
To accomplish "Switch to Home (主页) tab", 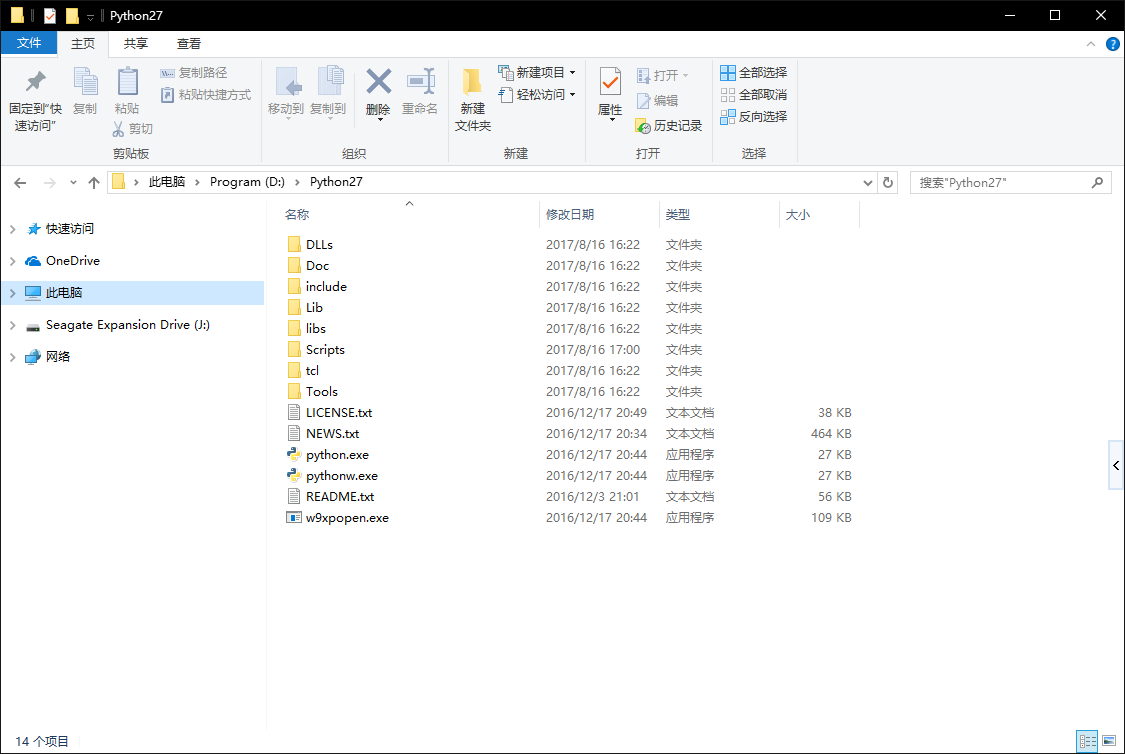I will click(x=83, y=44).
